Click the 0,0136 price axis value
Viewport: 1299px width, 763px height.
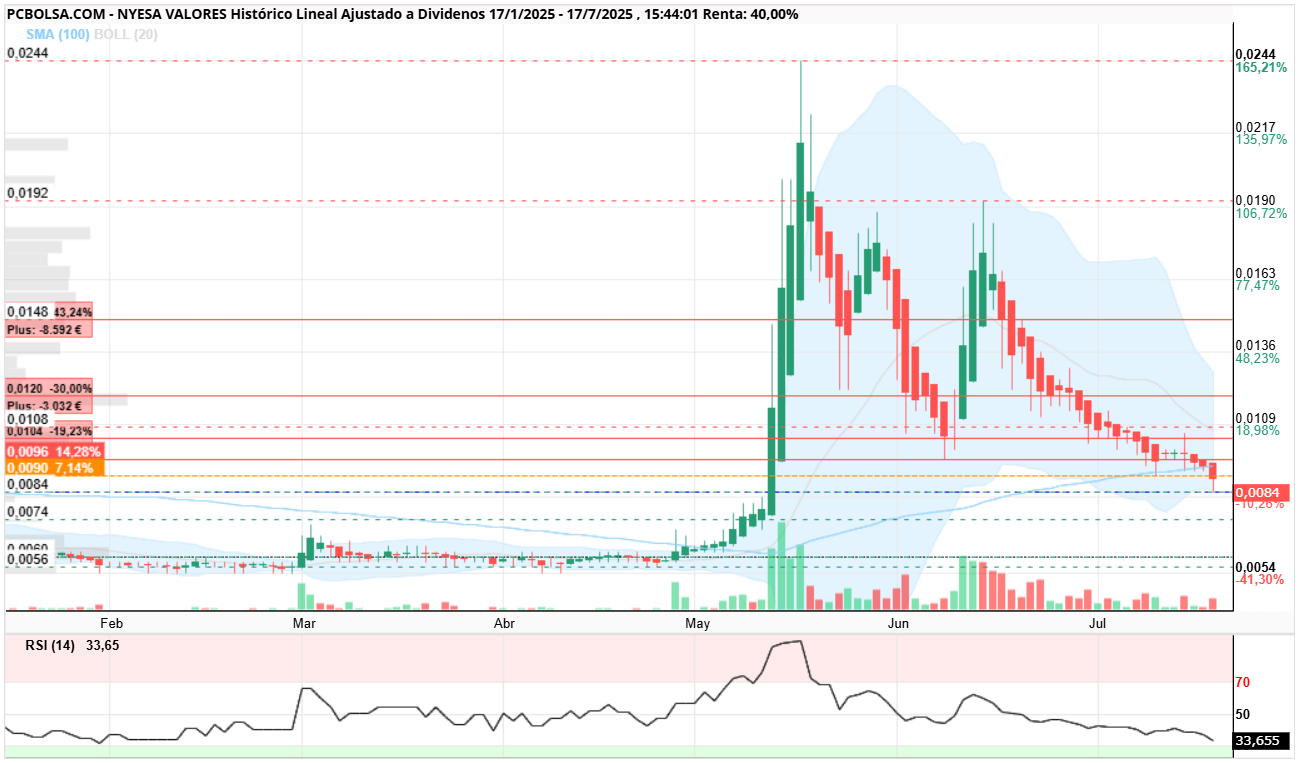(x=1256, y=345)
